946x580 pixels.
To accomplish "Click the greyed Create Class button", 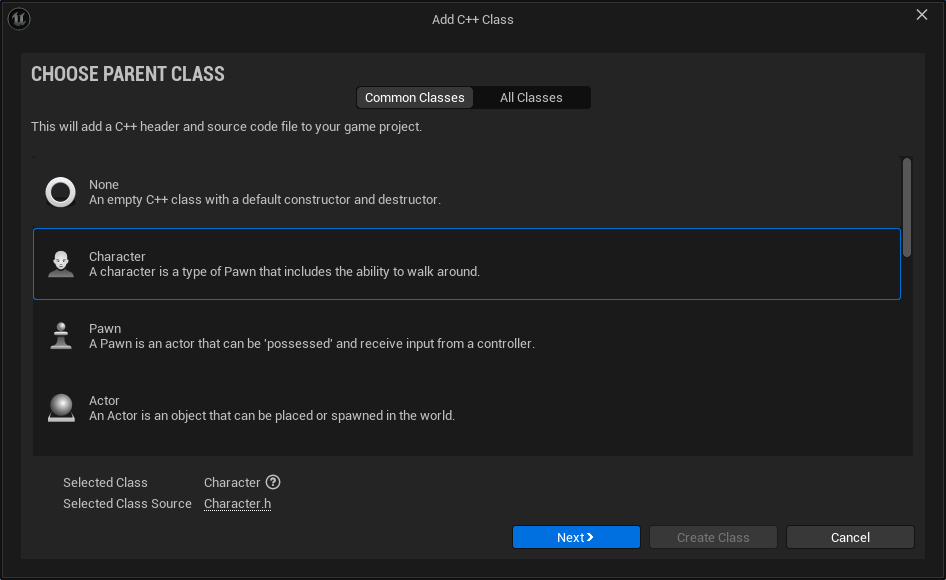I will click(x=713, y=537).
